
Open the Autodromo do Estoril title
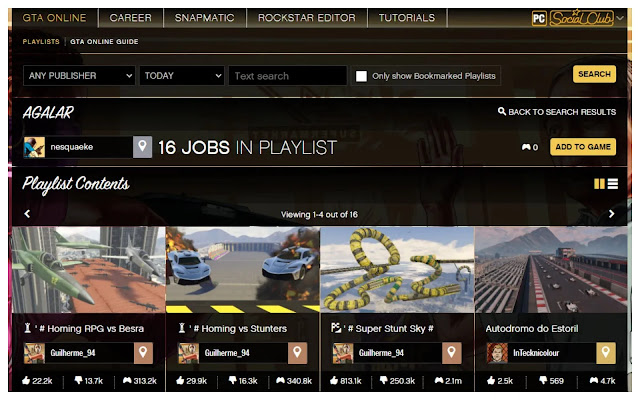coord(532,329)
